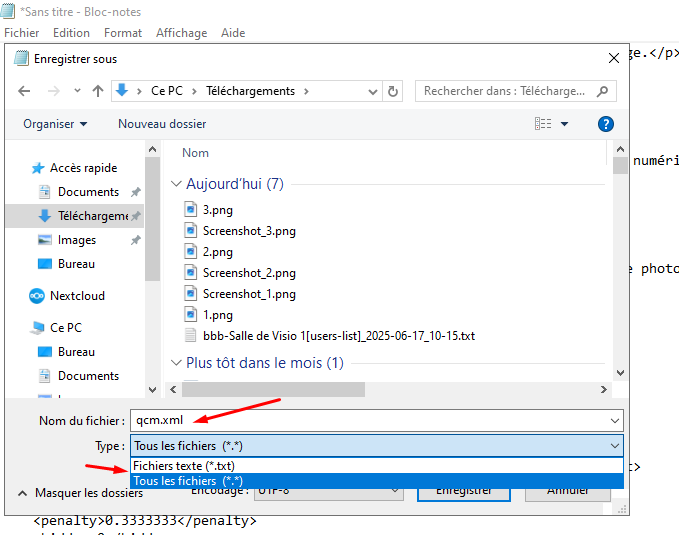Collapse the Plus tôt dans le mois group
This screenshot has width=679, height=535.
coord(177,363)
